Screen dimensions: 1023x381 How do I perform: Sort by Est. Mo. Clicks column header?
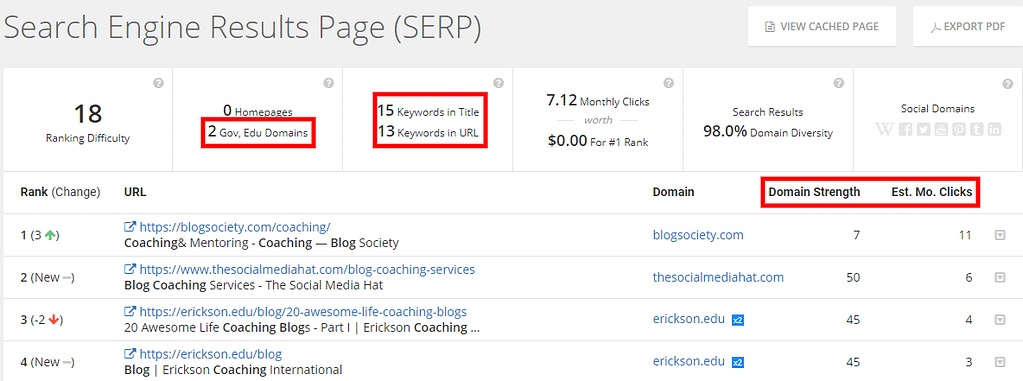click(x=932, y=192)
